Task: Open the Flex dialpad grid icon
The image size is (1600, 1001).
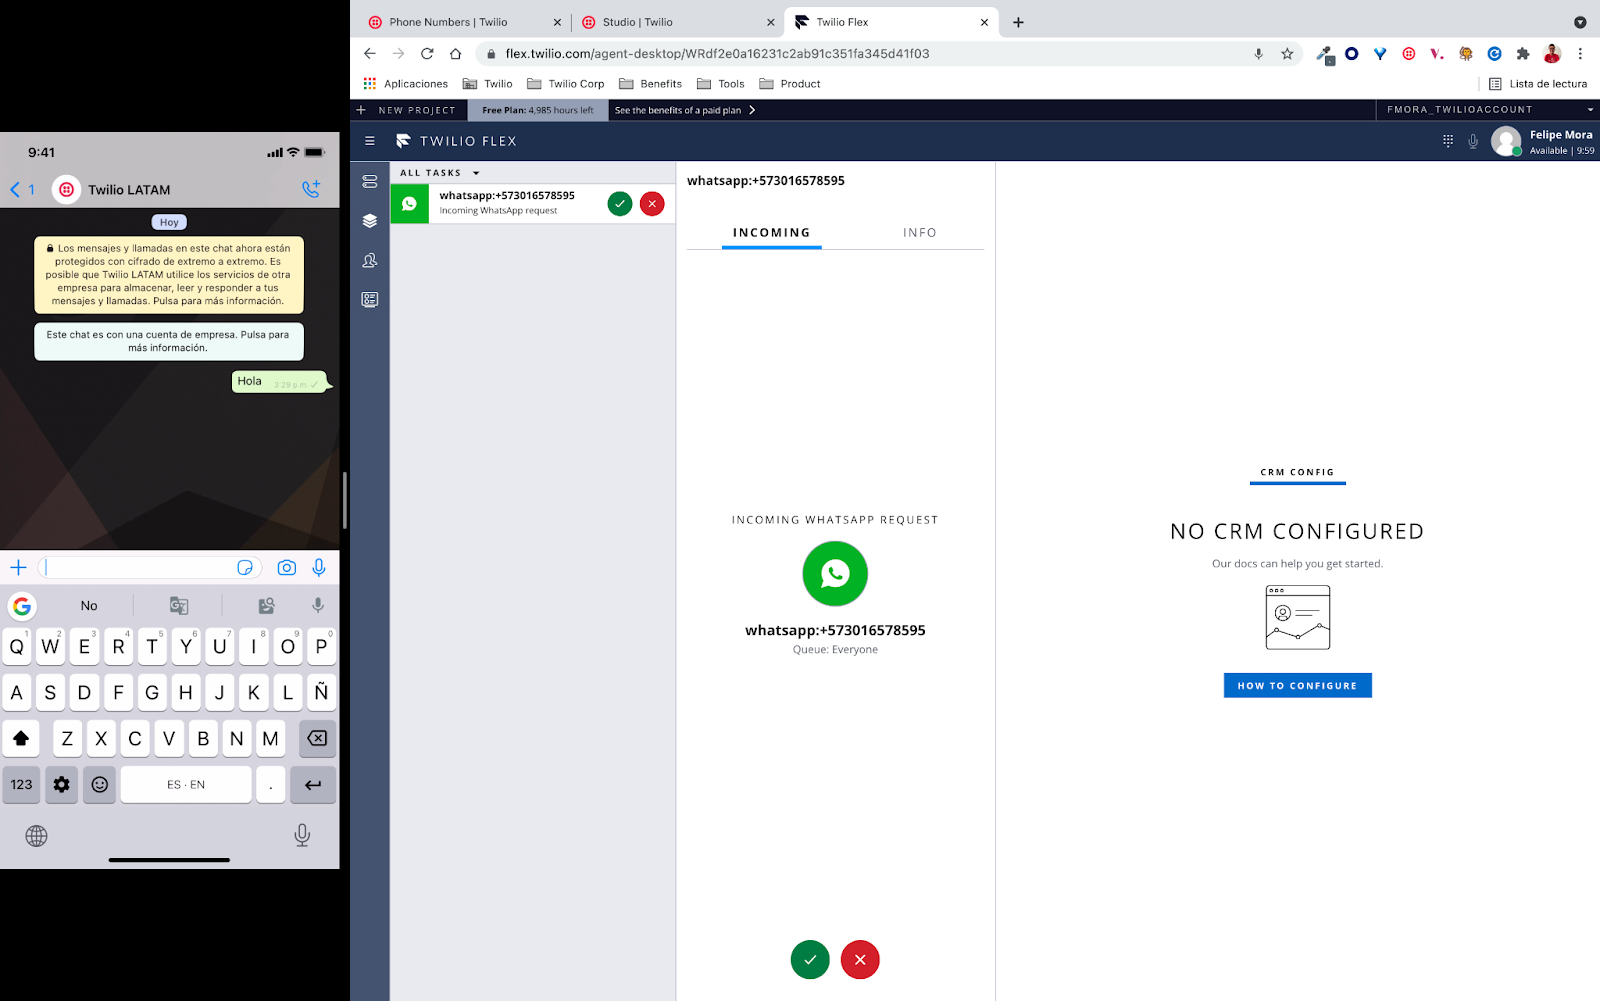Action: (1448, 141)
